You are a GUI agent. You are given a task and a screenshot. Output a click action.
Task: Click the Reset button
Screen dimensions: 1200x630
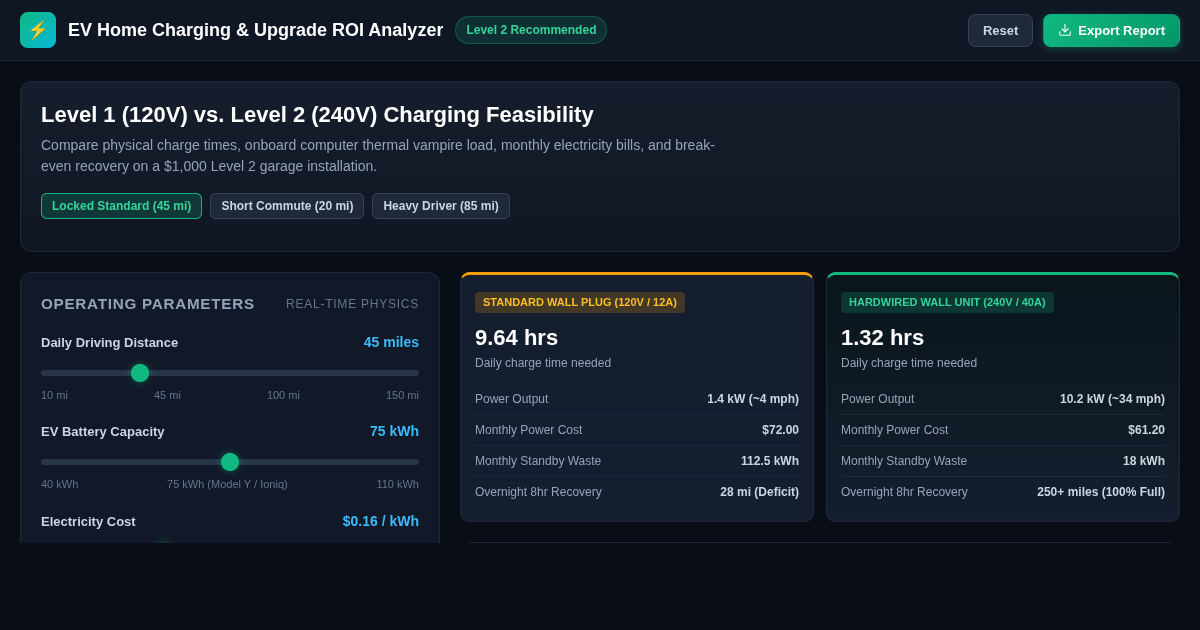point(1000,30)
